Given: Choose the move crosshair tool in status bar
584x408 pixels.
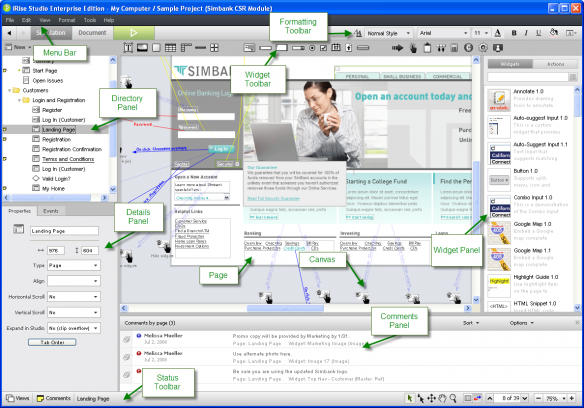Looking at the screenshot, I should [431, 398].
